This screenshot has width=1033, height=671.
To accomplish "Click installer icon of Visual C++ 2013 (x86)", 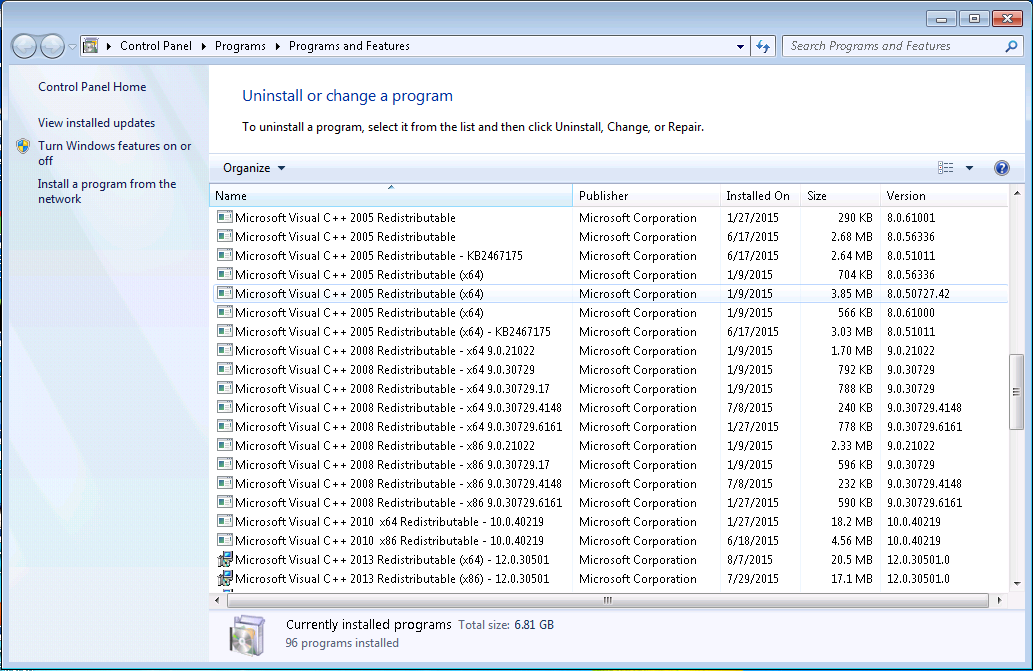I will 225,578.
